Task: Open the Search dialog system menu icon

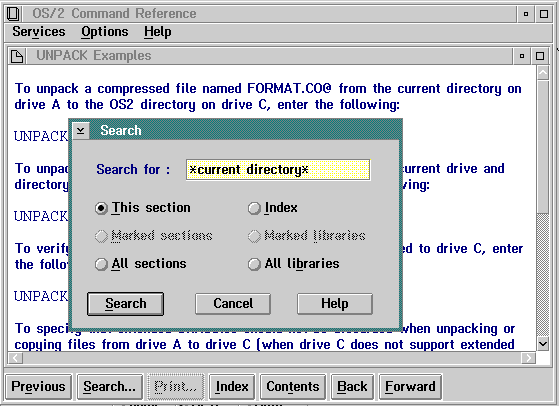Action: click(x=81, y=130)
